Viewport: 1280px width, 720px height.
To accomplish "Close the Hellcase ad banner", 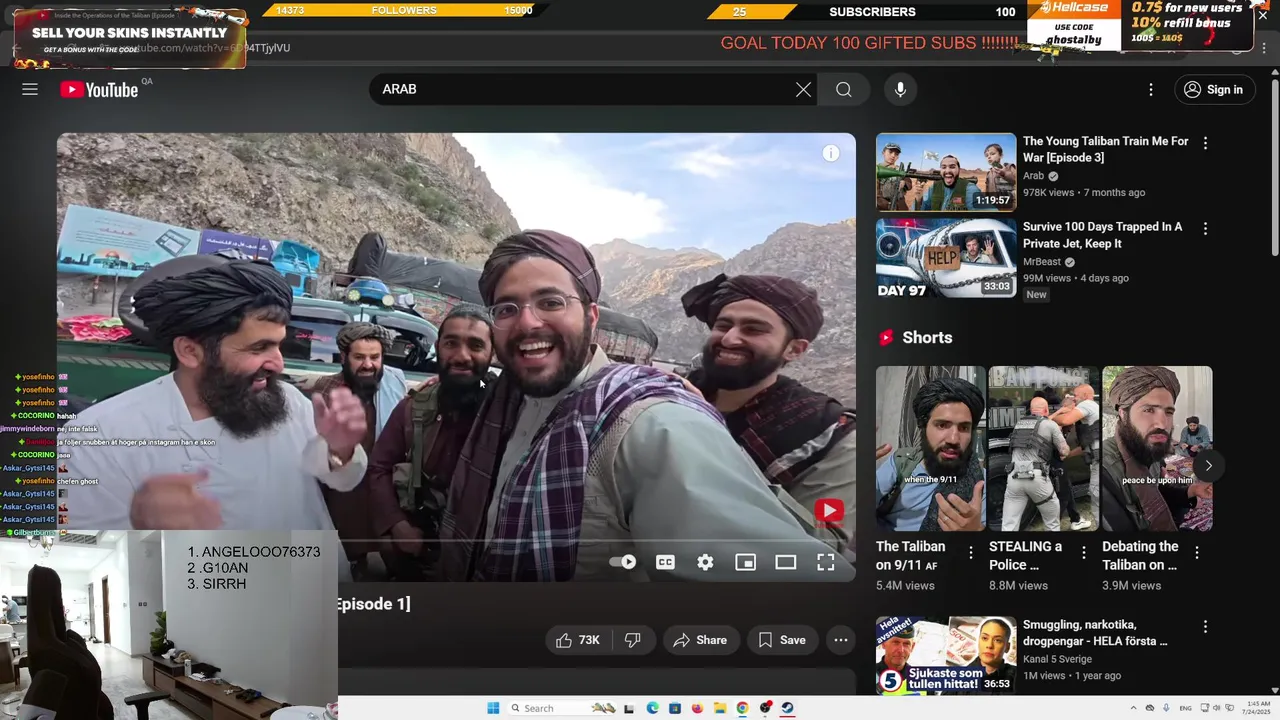I will click(x=1262, y=15).
